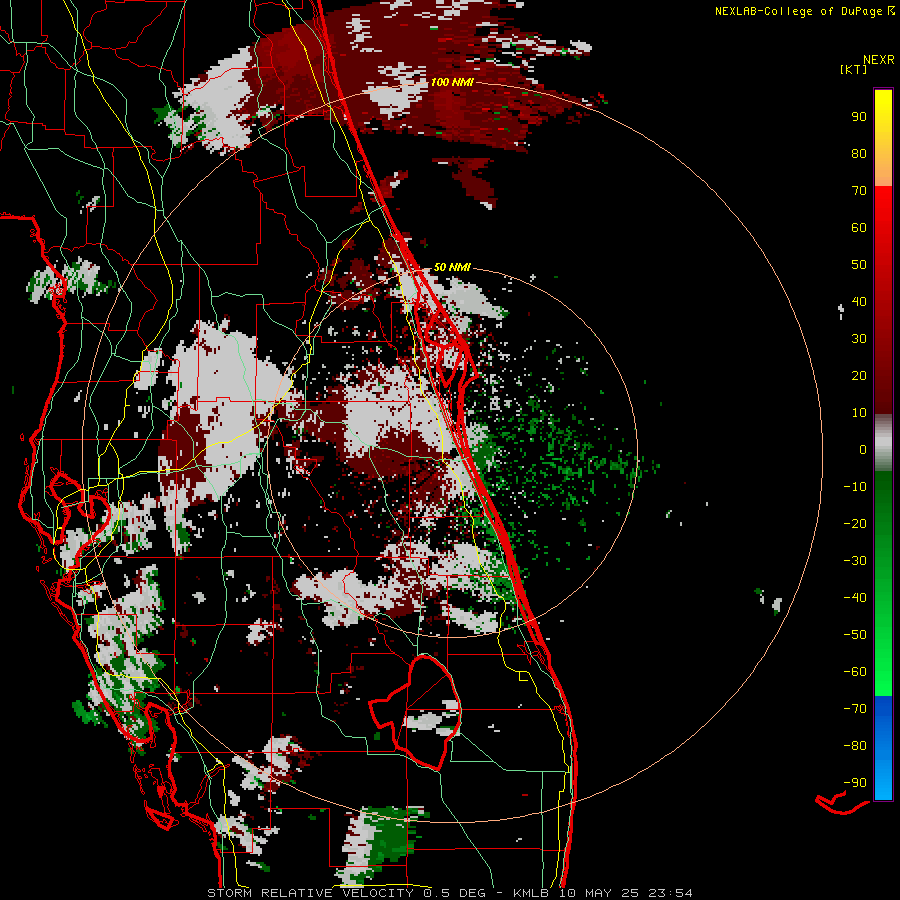Image resolution: width=900 pixels, height=900 pixels.
Task: Click the NEXR label above the color bar
Action: pos(879,60)
